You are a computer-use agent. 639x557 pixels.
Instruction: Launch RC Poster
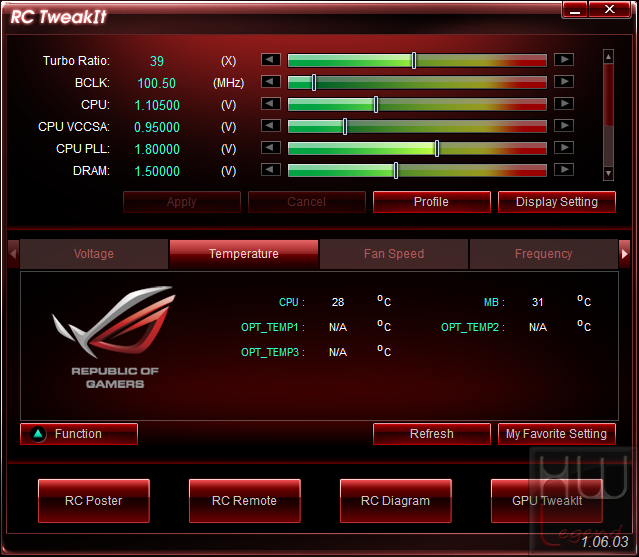(x=94, y=501)
